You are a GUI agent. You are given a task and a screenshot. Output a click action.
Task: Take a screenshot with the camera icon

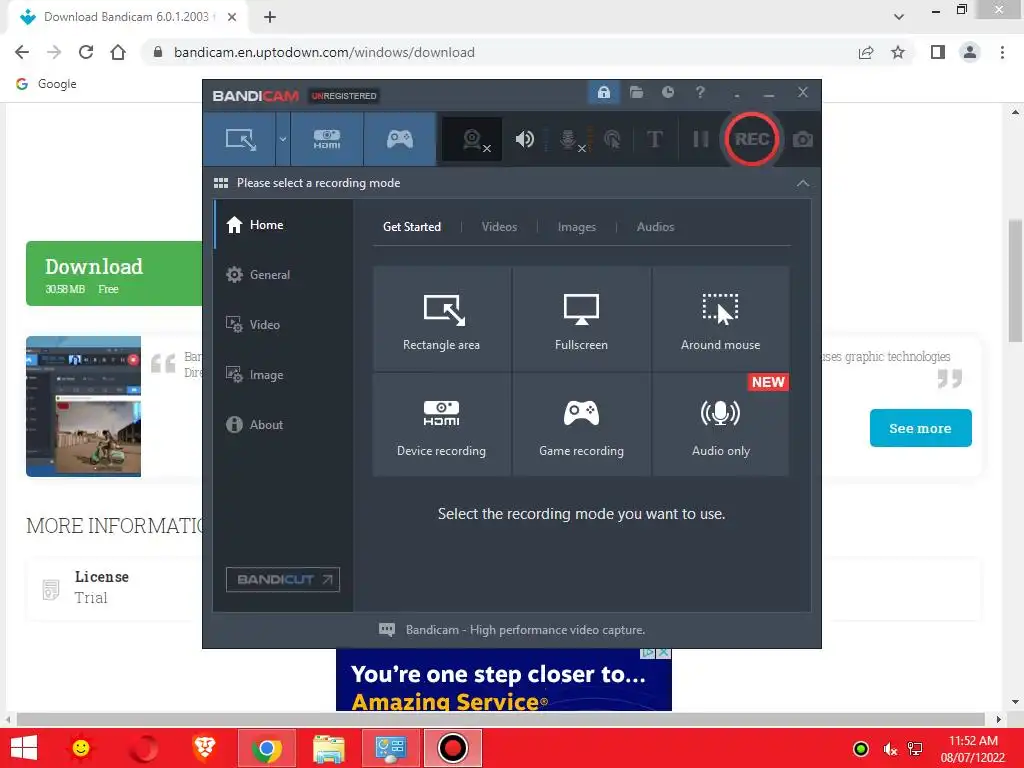pyautogui.click(x=803, y=139)
